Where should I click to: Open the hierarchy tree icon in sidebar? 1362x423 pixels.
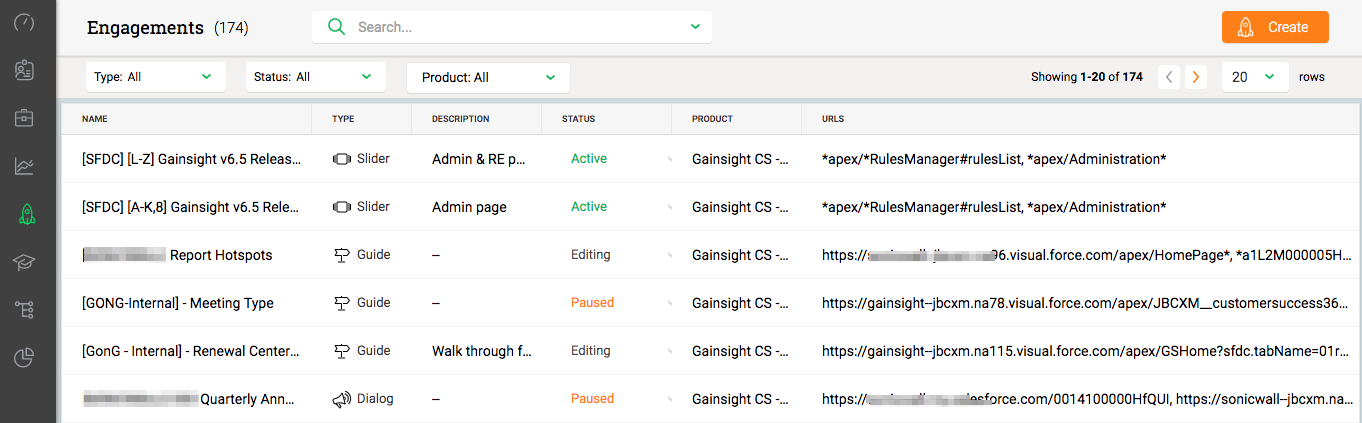coord(25,310)
